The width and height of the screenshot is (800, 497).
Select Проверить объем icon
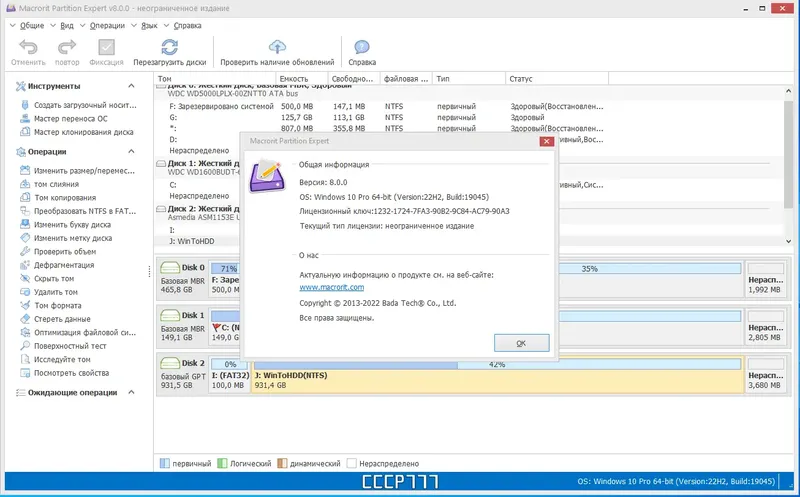(x=24, y=252)
